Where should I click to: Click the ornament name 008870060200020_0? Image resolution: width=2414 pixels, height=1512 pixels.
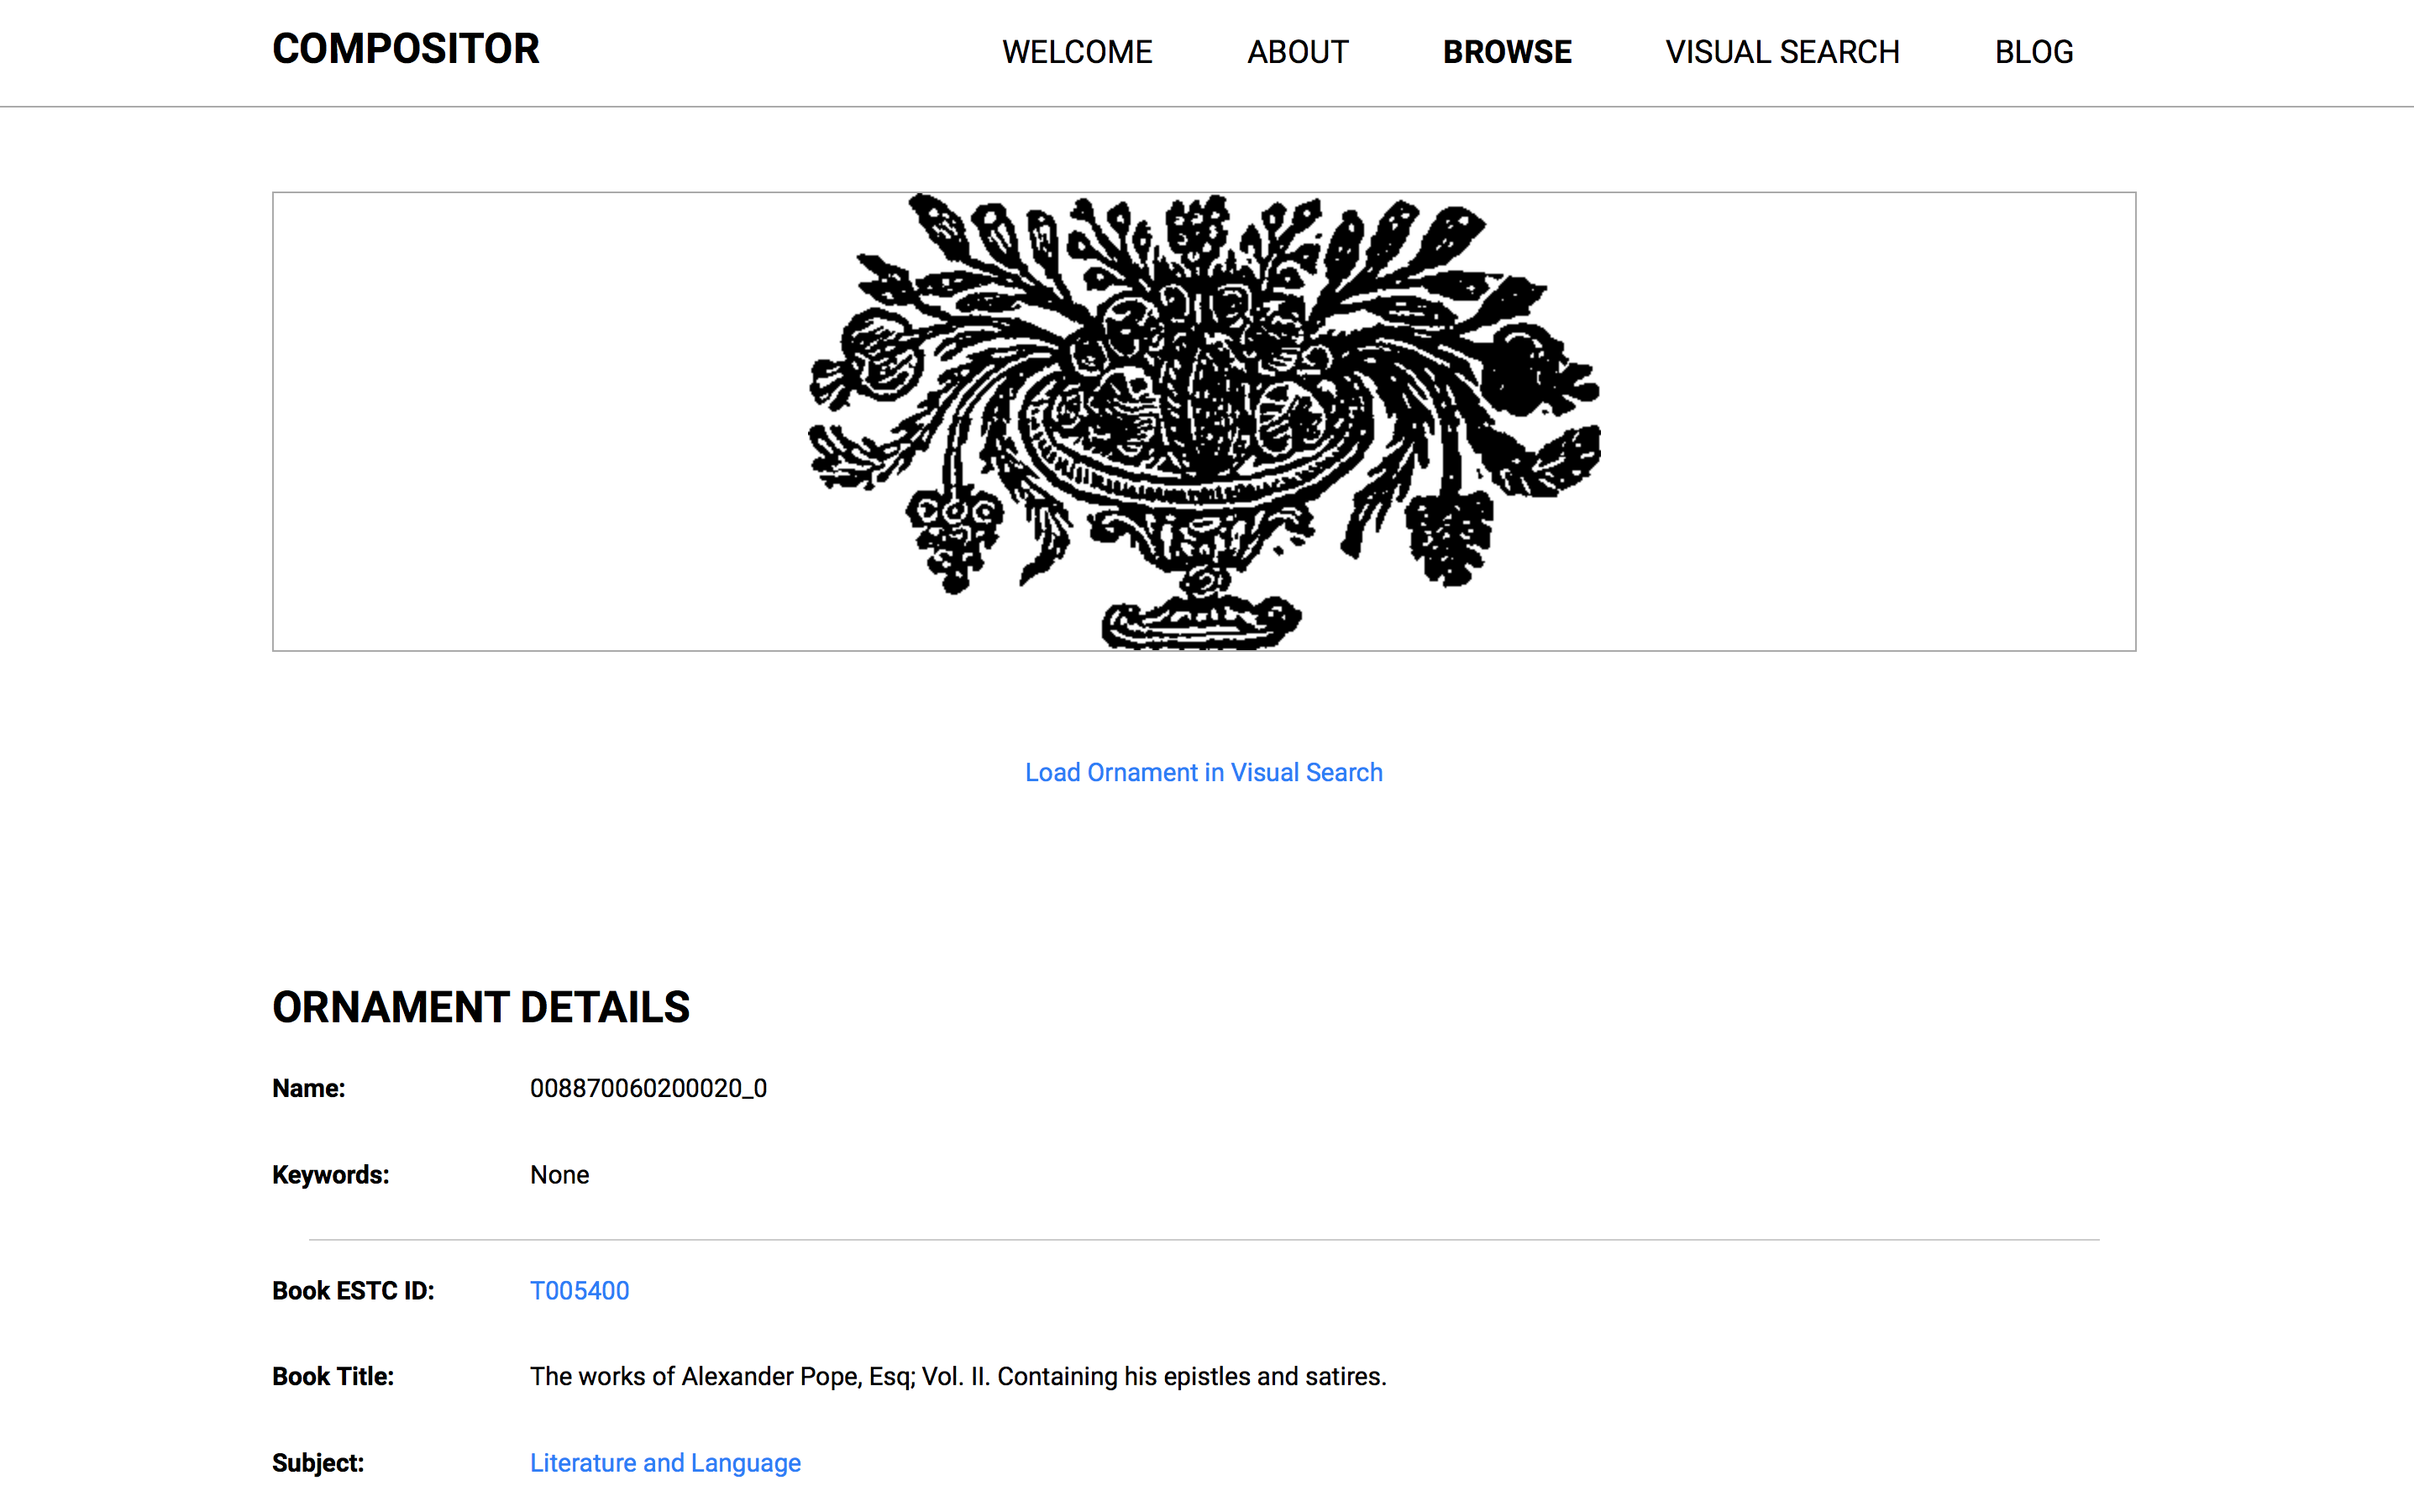[648, 1088]
